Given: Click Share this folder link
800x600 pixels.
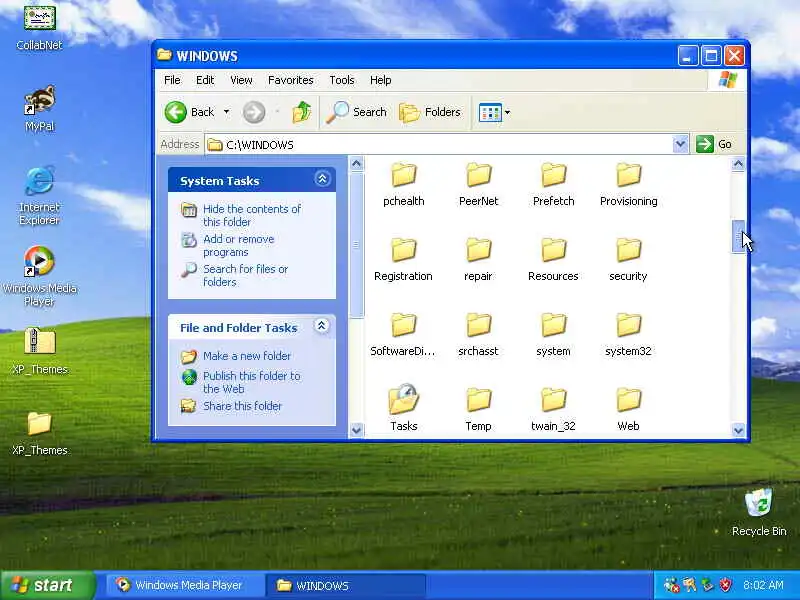Looking at the screenshot, I should 242,406.
